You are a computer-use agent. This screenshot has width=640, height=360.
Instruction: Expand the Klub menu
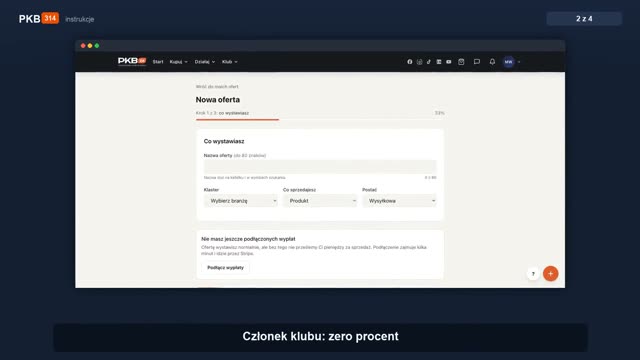pyautogui.click(x=229, y=62)
